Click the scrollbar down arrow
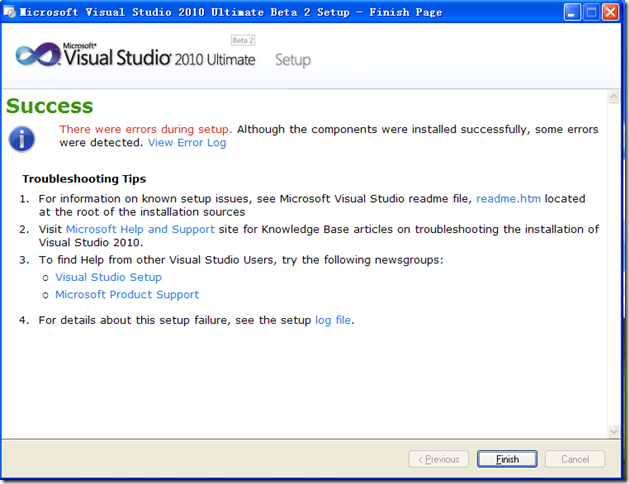629x484 pixels. point(613,431)
